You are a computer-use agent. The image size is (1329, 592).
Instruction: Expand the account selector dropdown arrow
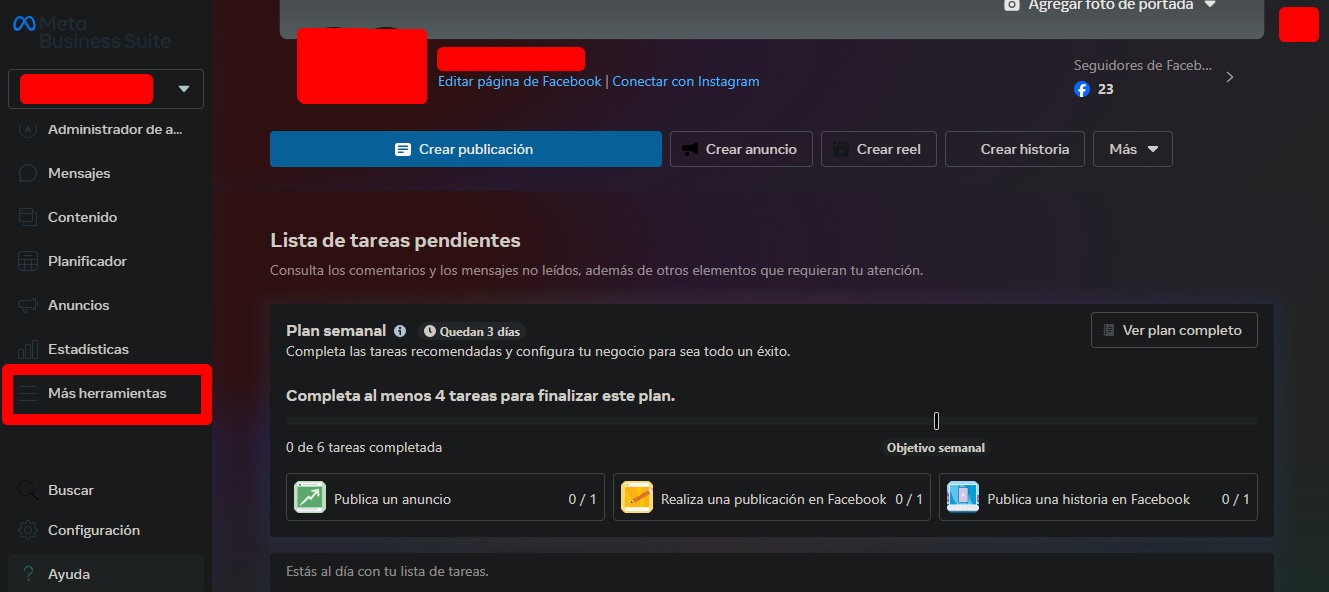point(184,89)
